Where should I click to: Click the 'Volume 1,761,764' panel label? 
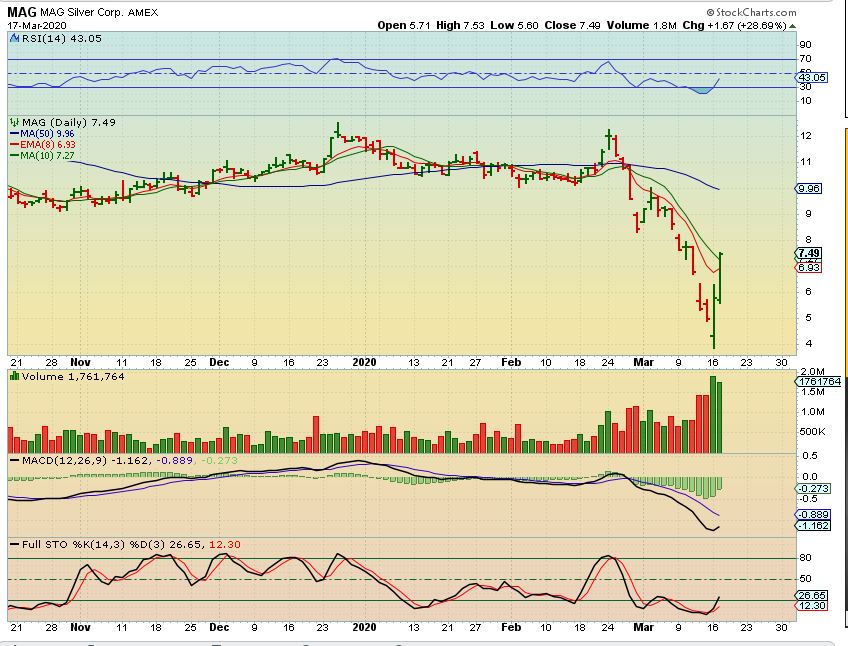coord(73,376)
